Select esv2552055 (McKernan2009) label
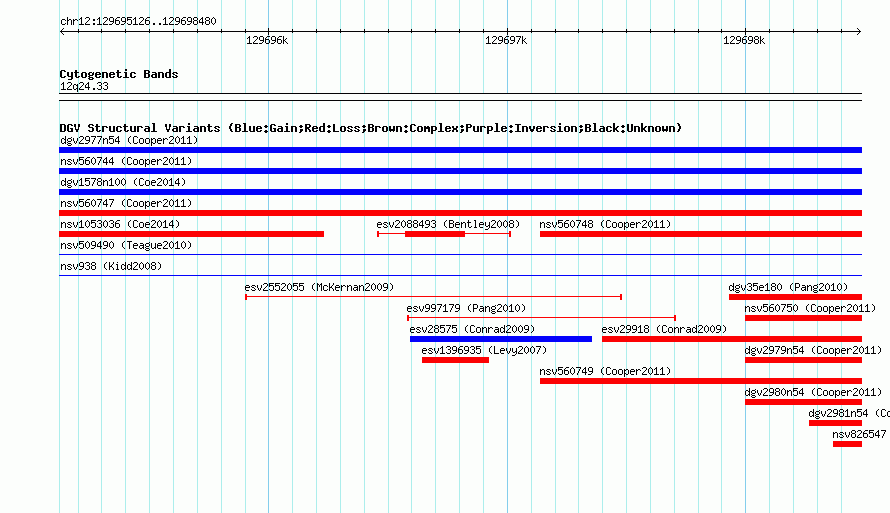Screen dimensions: 890x513 pyautogui.click(x=319, y=287)
